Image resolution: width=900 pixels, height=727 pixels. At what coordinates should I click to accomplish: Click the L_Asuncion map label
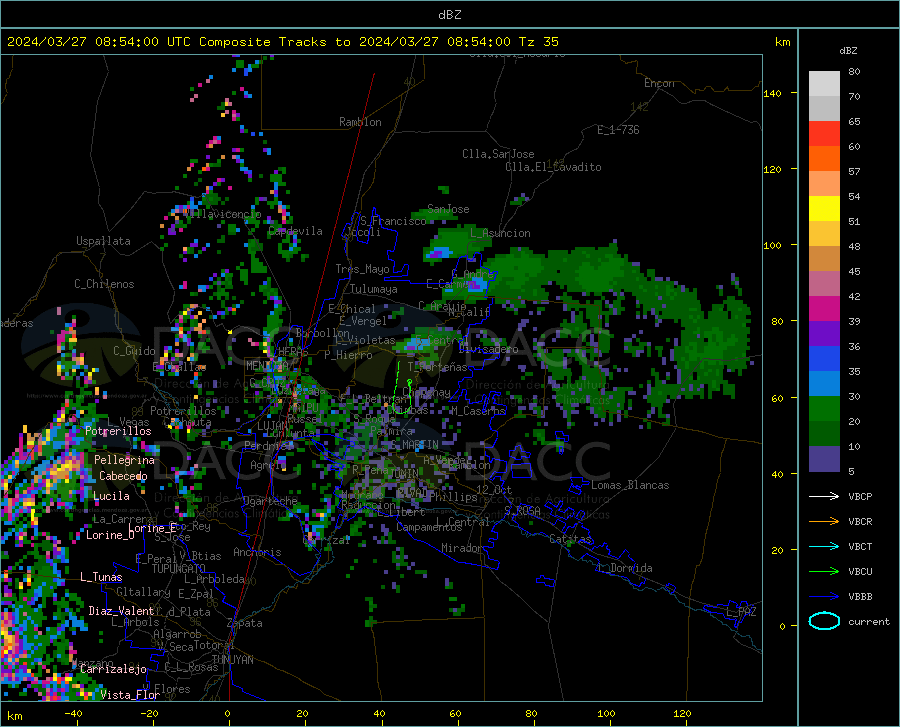pos(500,233)
